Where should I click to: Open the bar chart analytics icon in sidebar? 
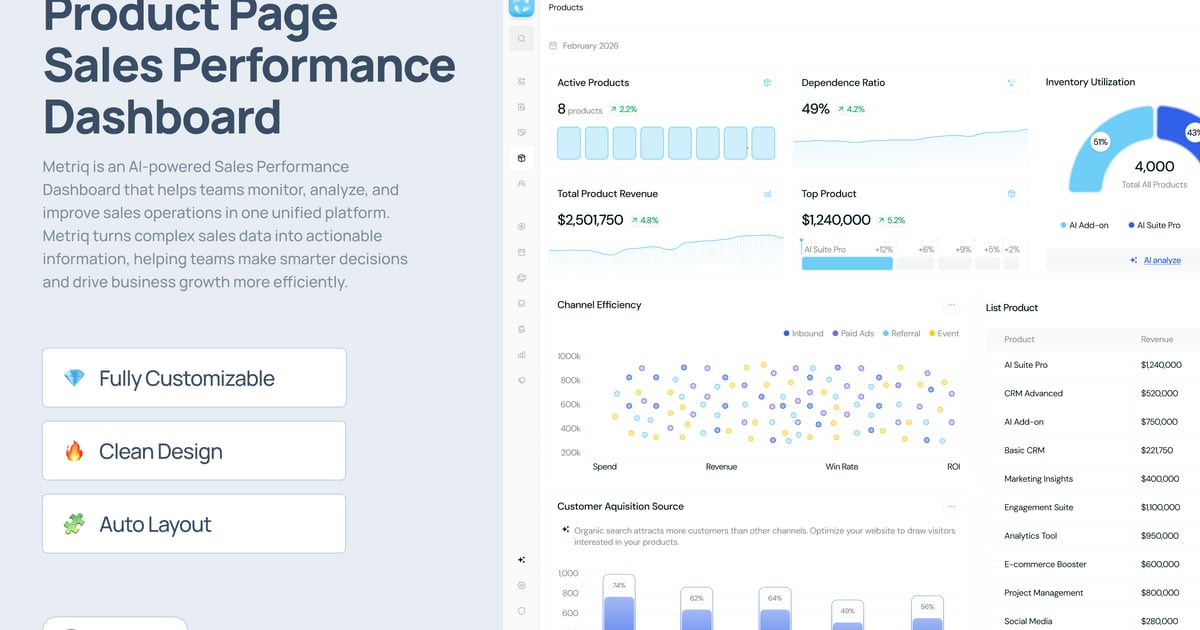coord(521,354)
